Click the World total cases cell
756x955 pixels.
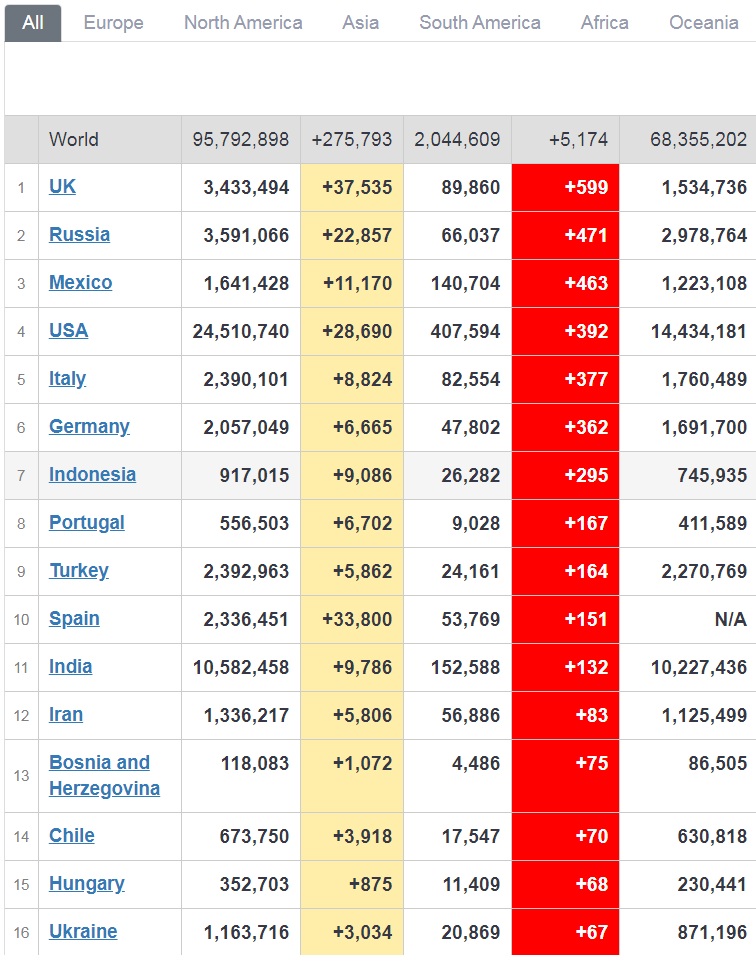(x=241, y=140)
